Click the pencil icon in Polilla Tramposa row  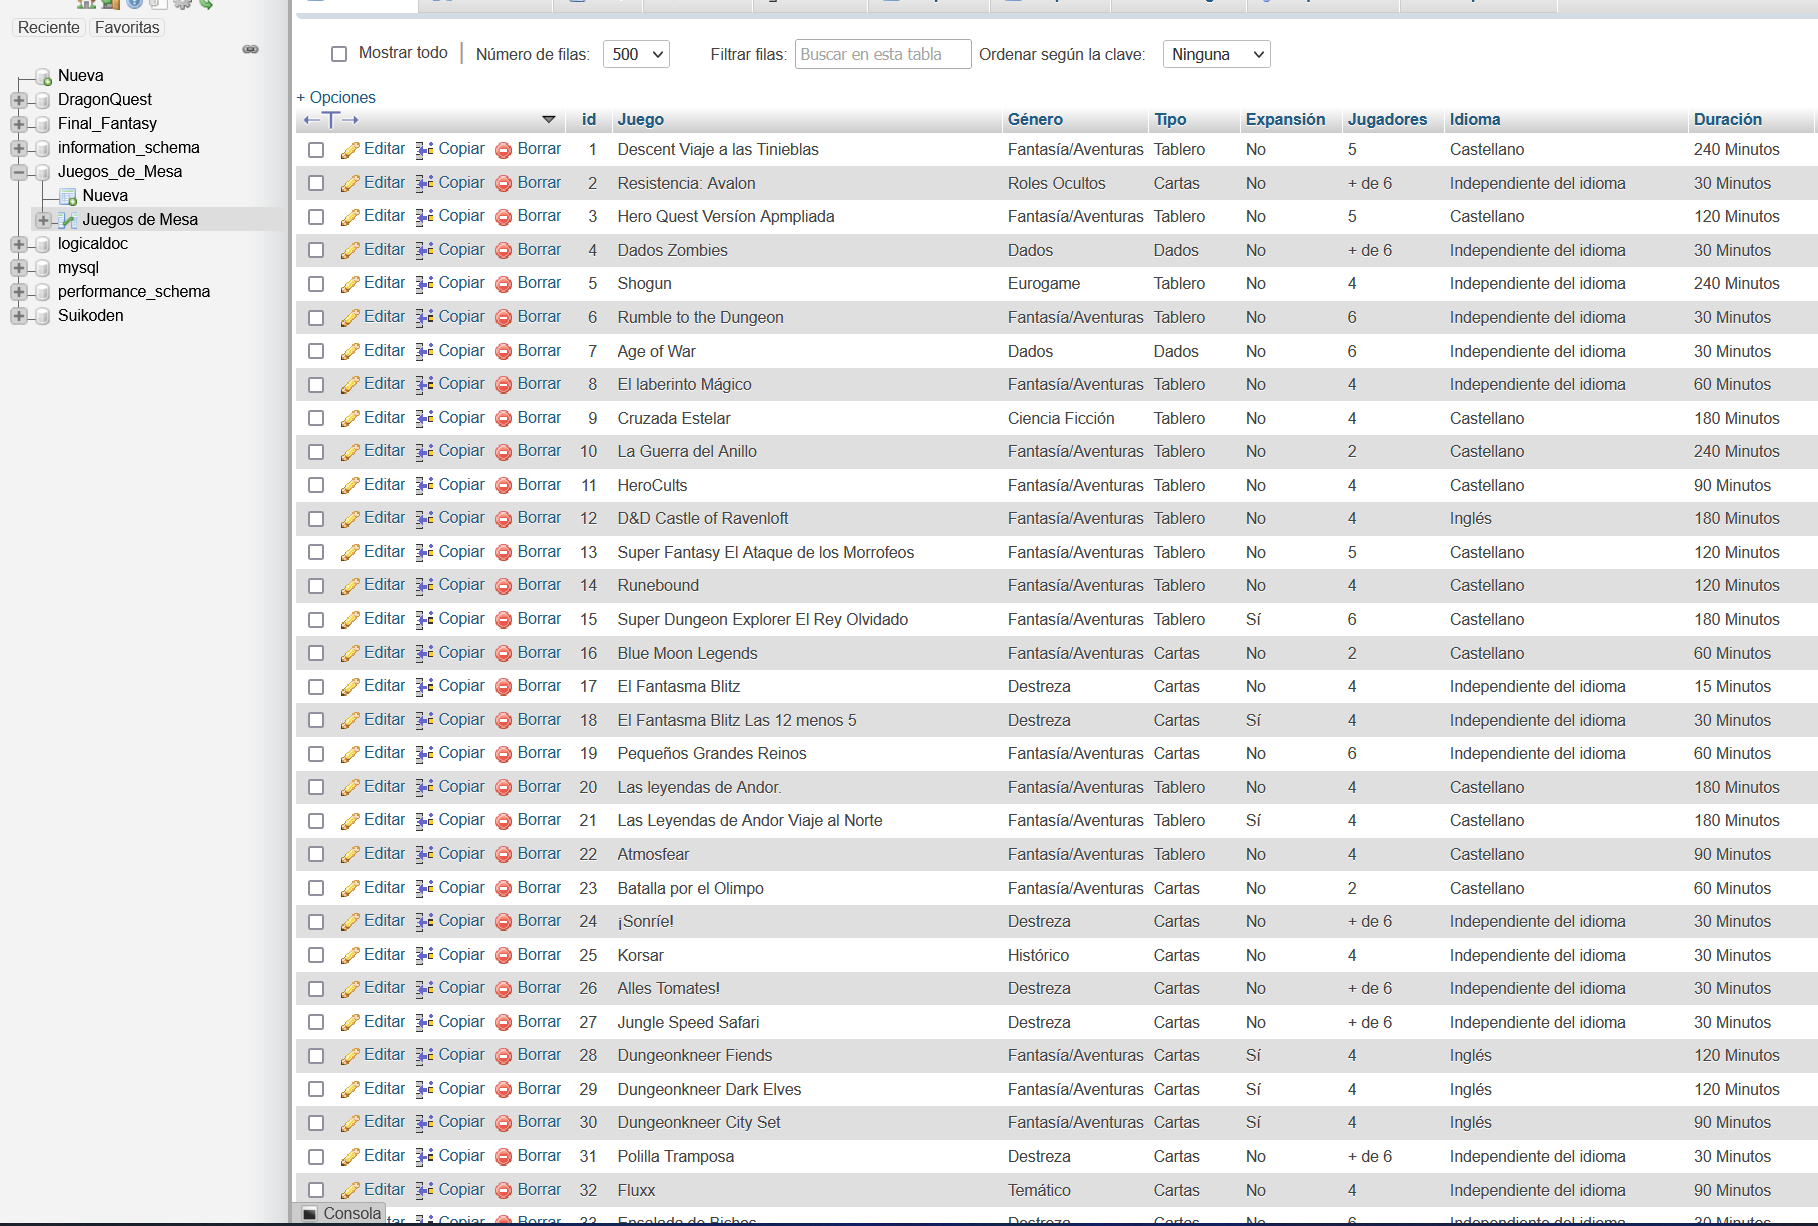350,1157
